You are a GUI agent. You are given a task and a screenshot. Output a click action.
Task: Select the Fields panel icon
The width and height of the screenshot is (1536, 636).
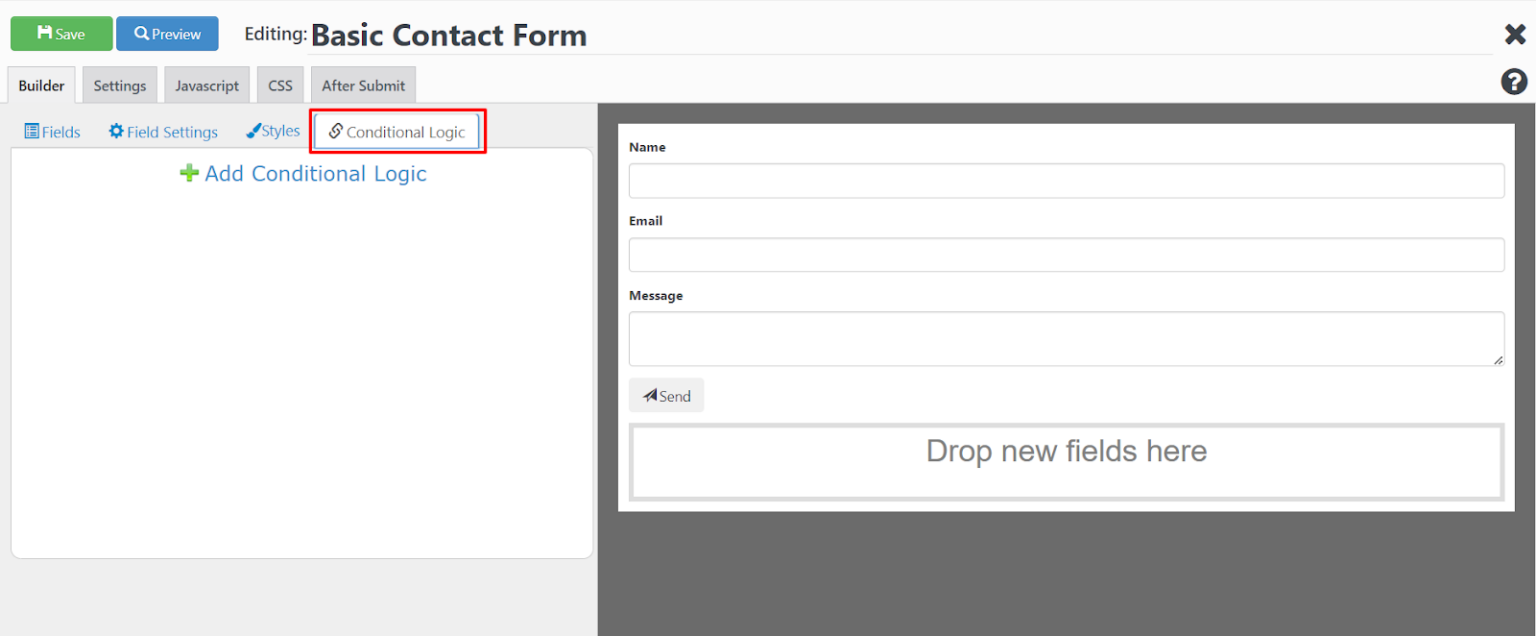(32, 131)
